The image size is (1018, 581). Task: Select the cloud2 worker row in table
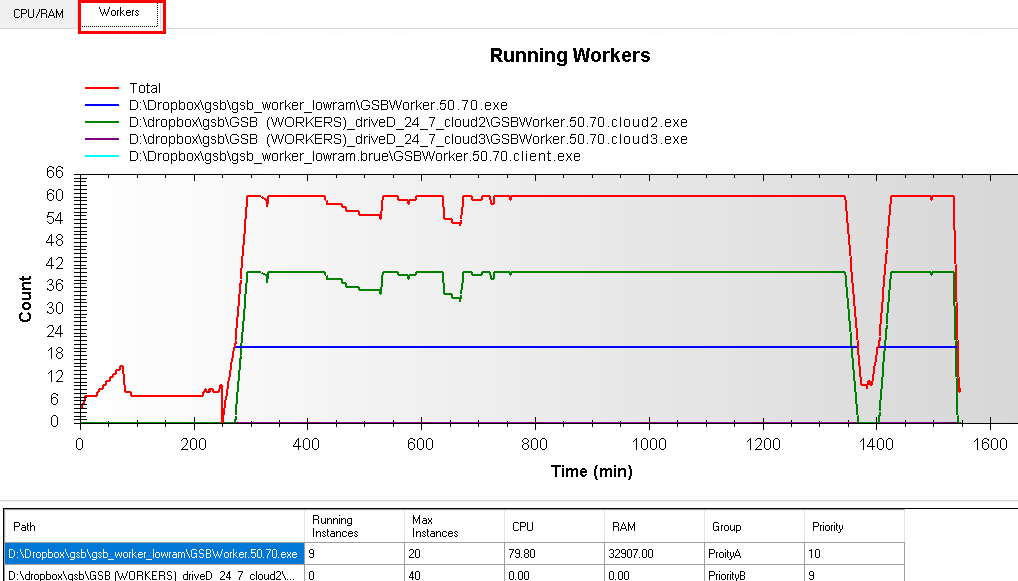154,575
